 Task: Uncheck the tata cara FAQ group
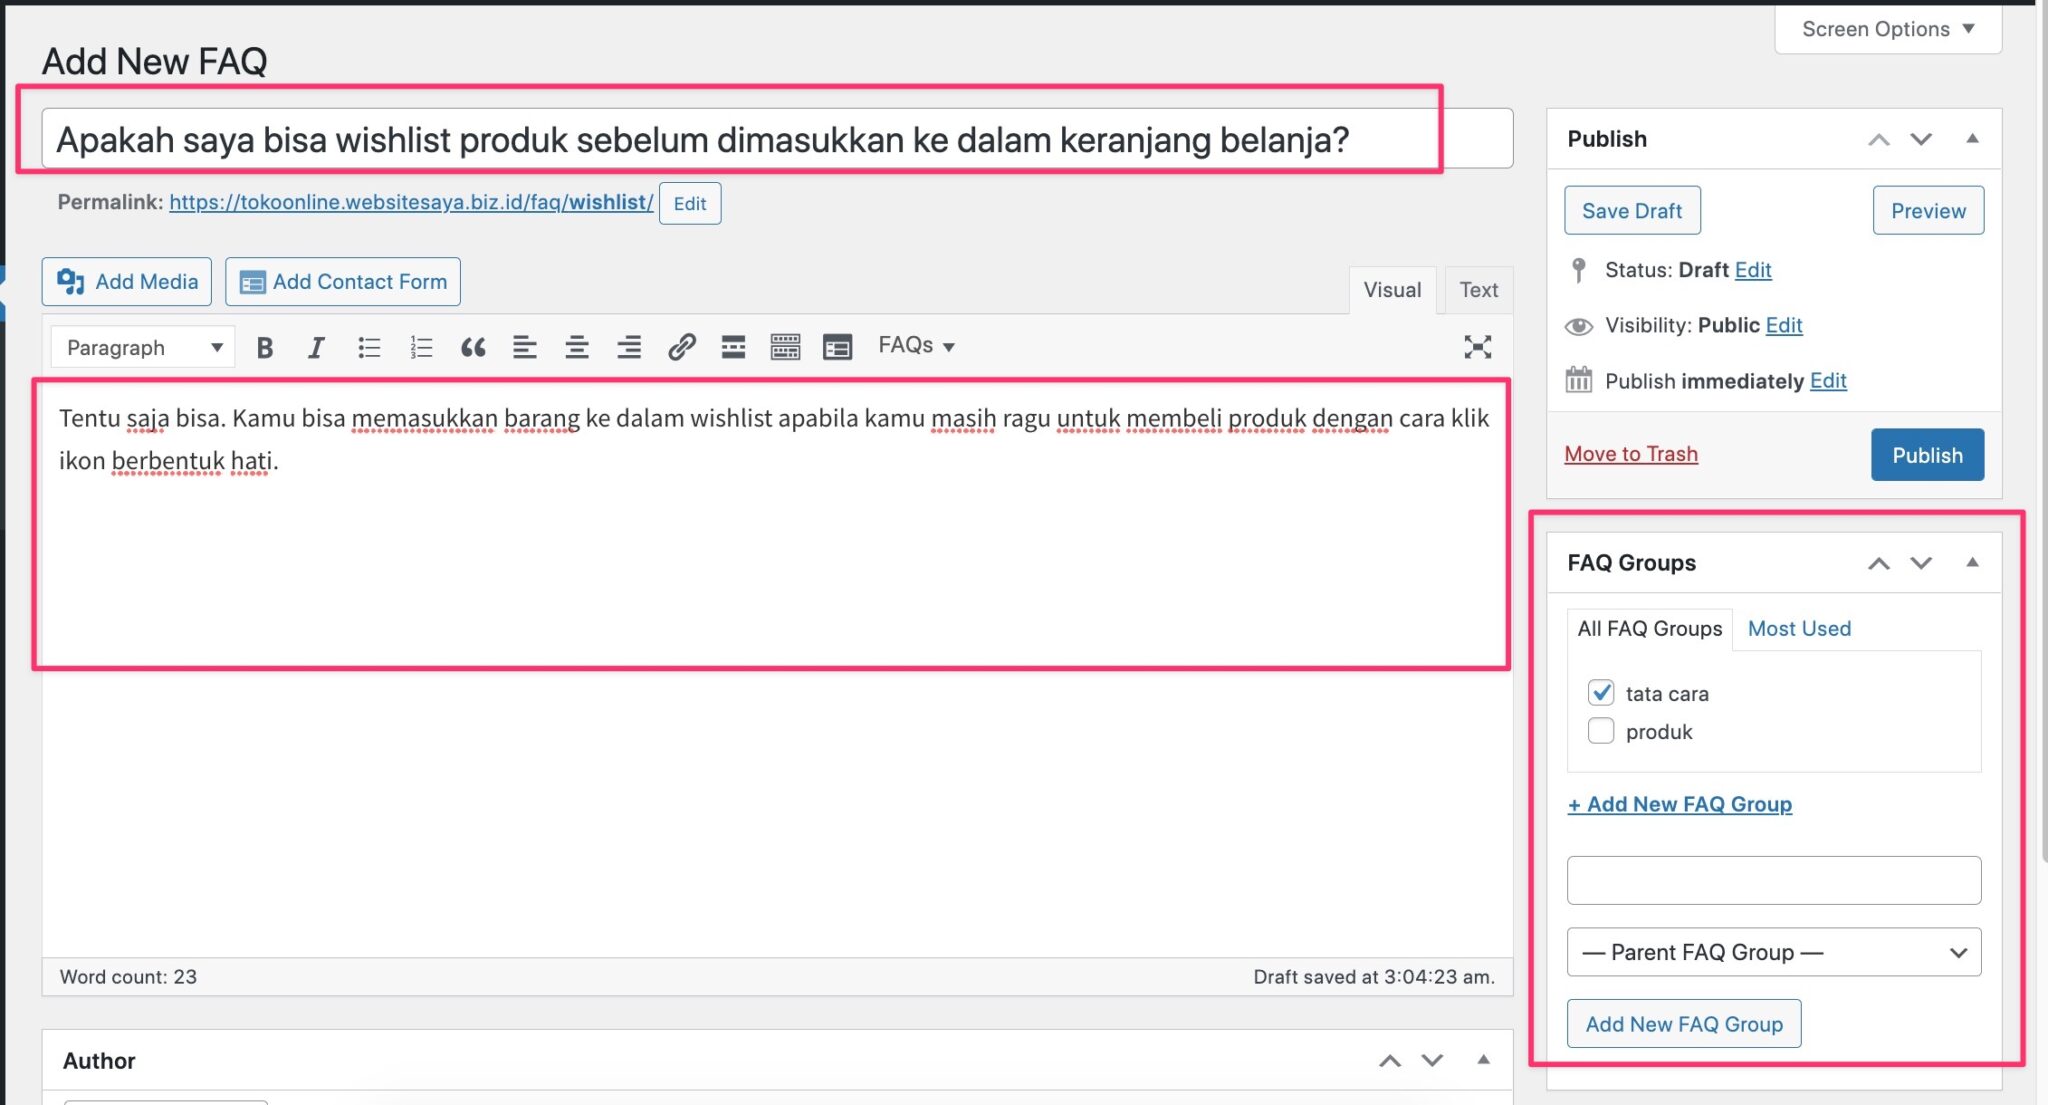click(1599, 692)
